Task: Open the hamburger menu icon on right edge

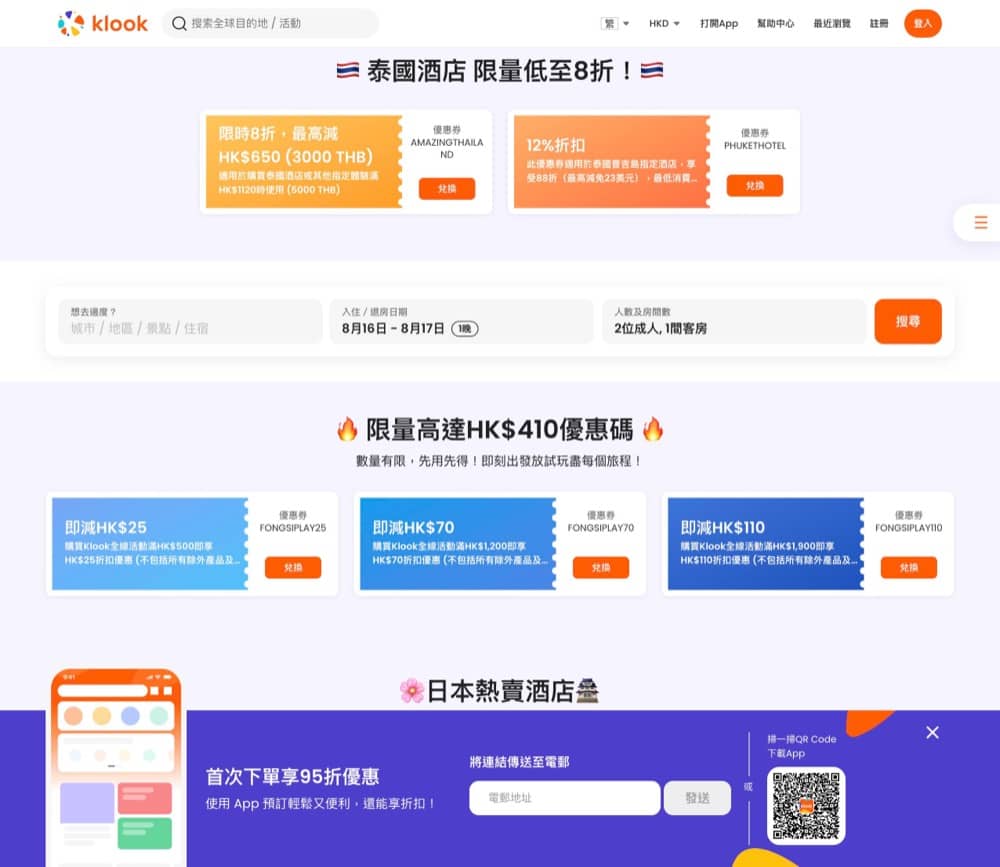Action: point(982,222)
